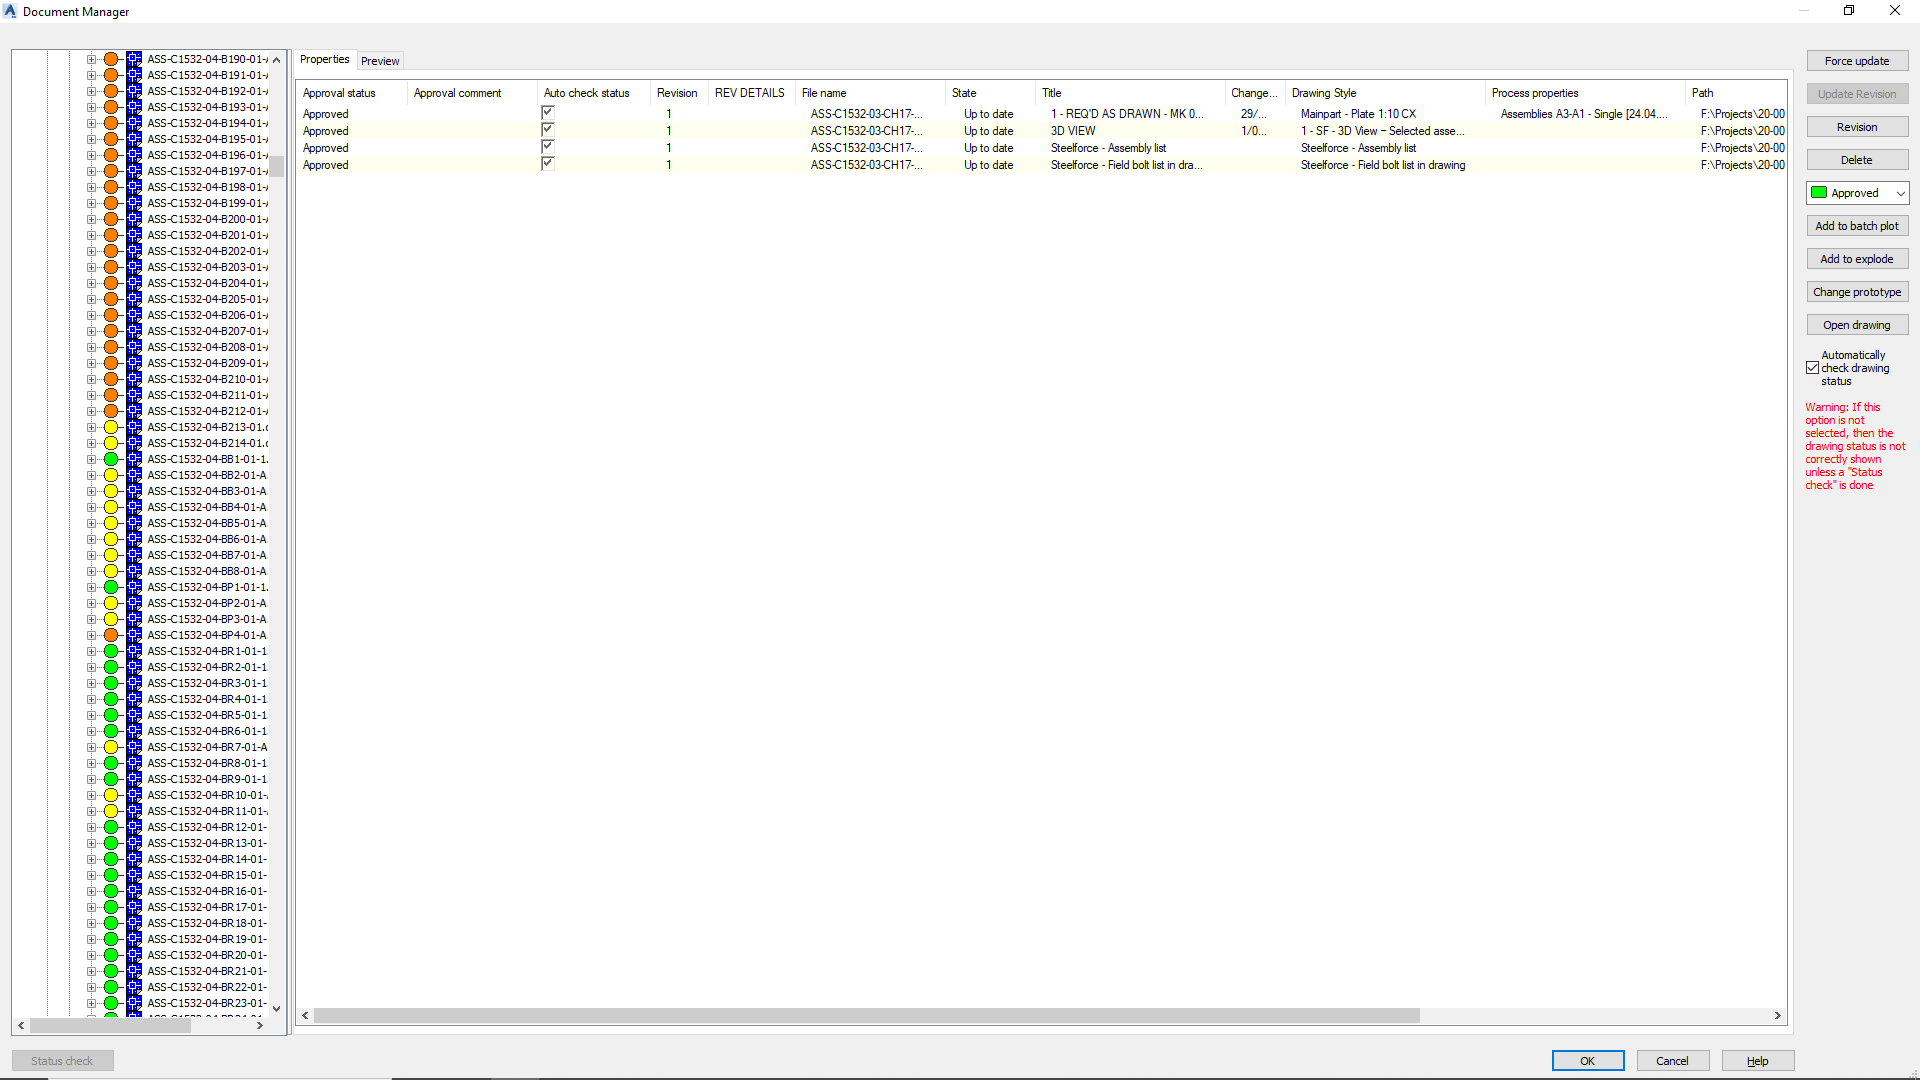Click the green Approved color swatch

1819,193
